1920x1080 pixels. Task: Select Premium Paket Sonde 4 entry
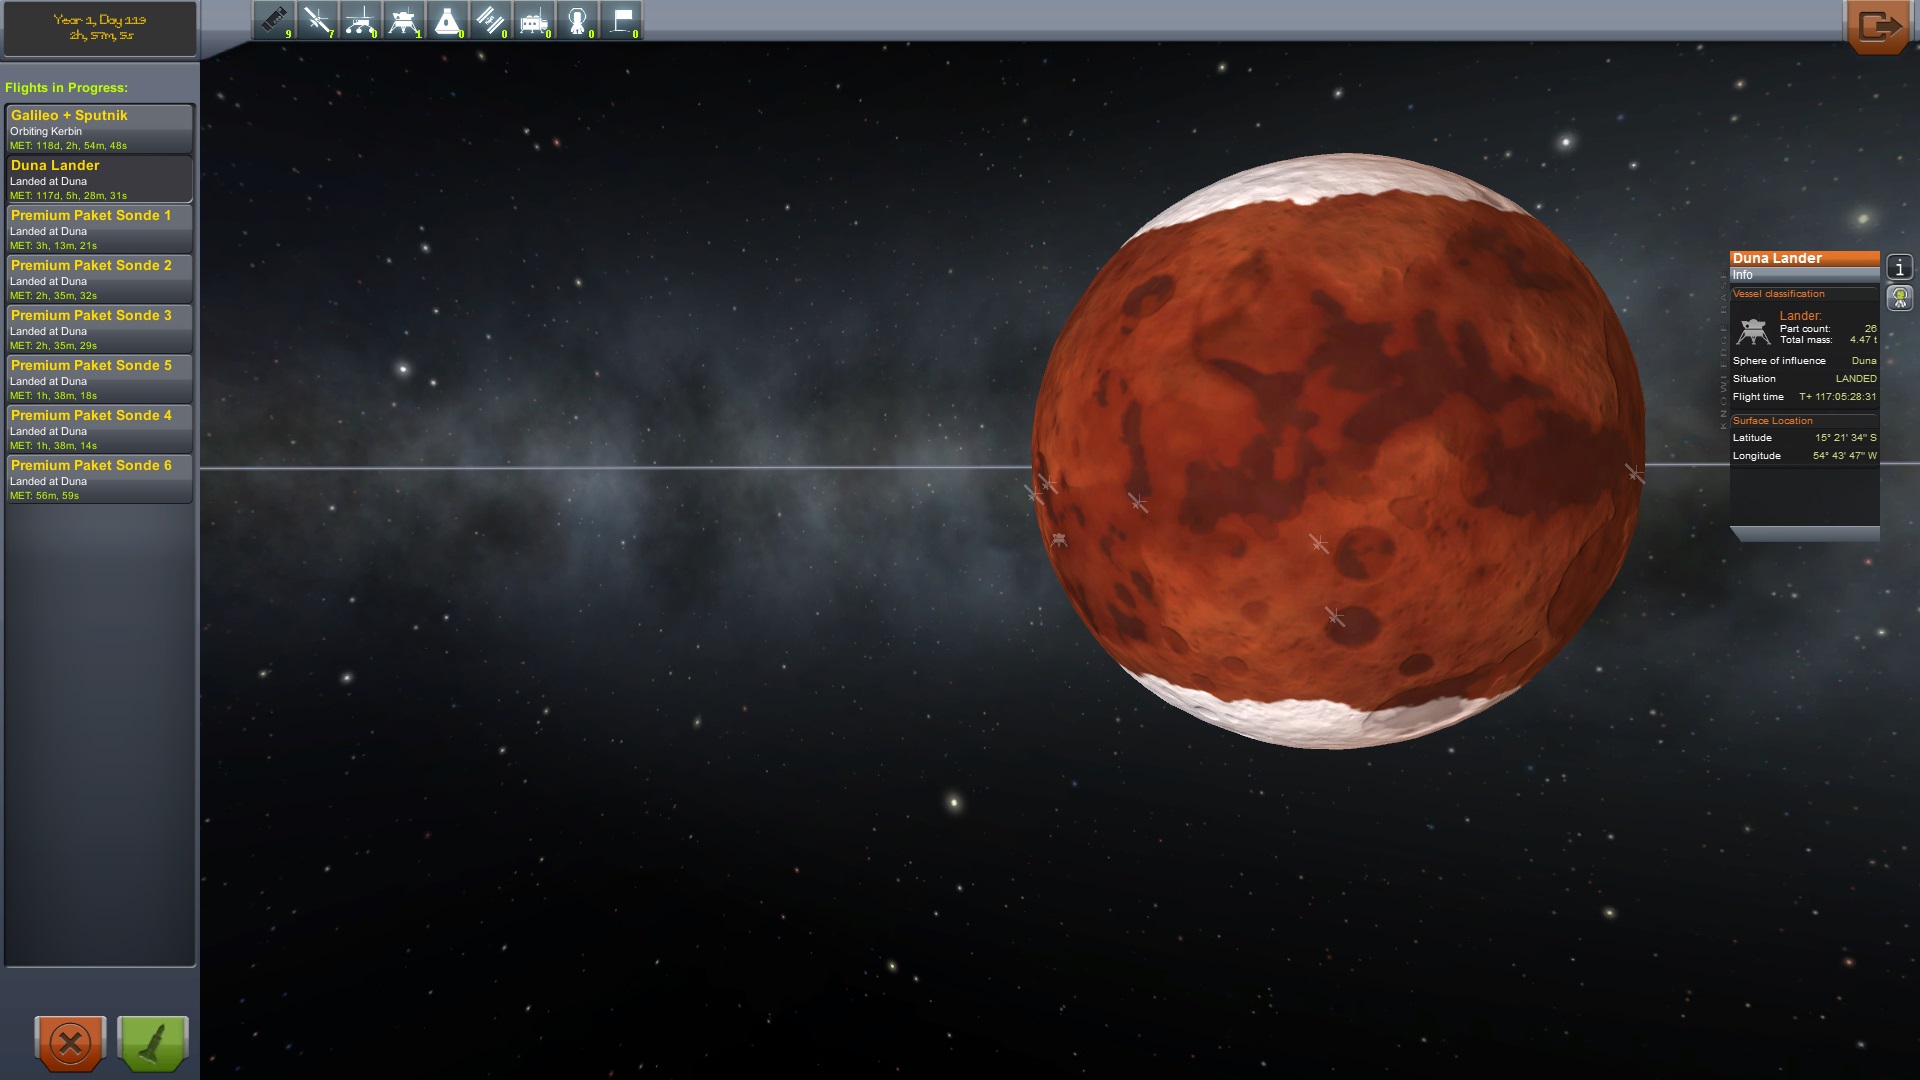99,429
